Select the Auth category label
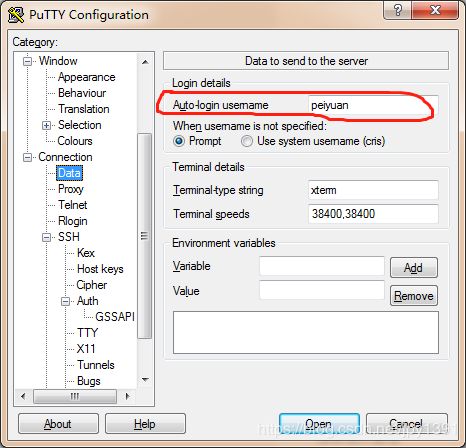466x448 pixels. click(x=88, y=301)
